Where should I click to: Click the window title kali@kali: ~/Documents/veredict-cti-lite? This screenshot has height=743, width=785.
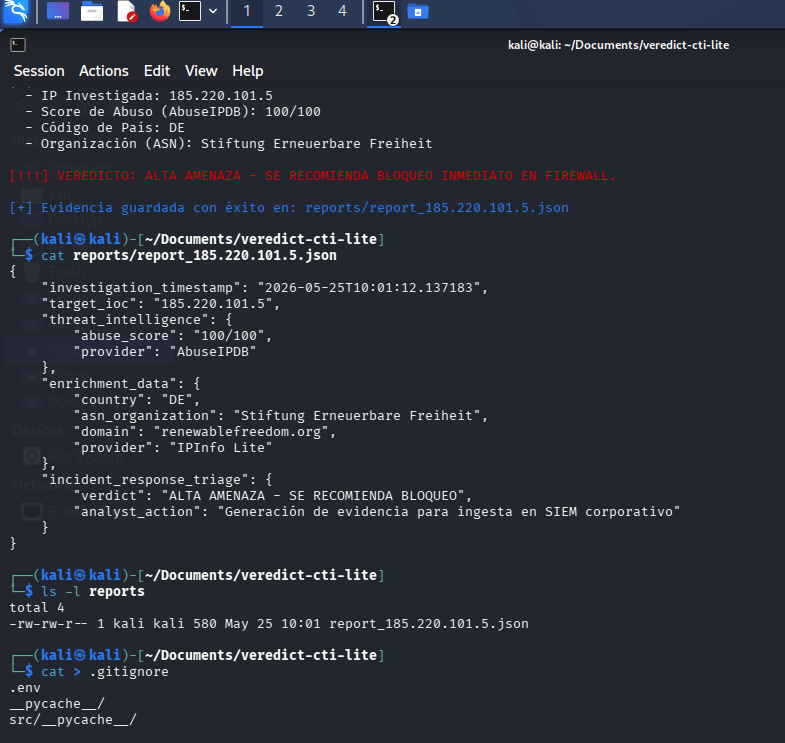[x=618, y=45]
